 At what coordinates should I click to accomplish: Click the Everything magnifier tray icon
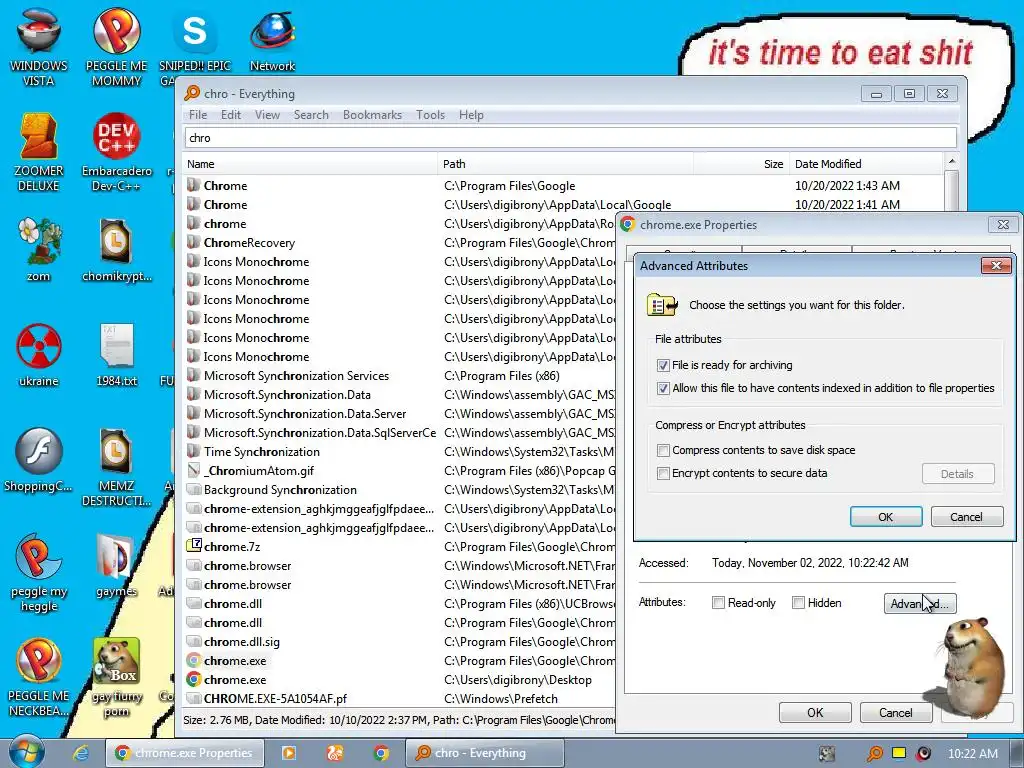(x=874, y=754)
